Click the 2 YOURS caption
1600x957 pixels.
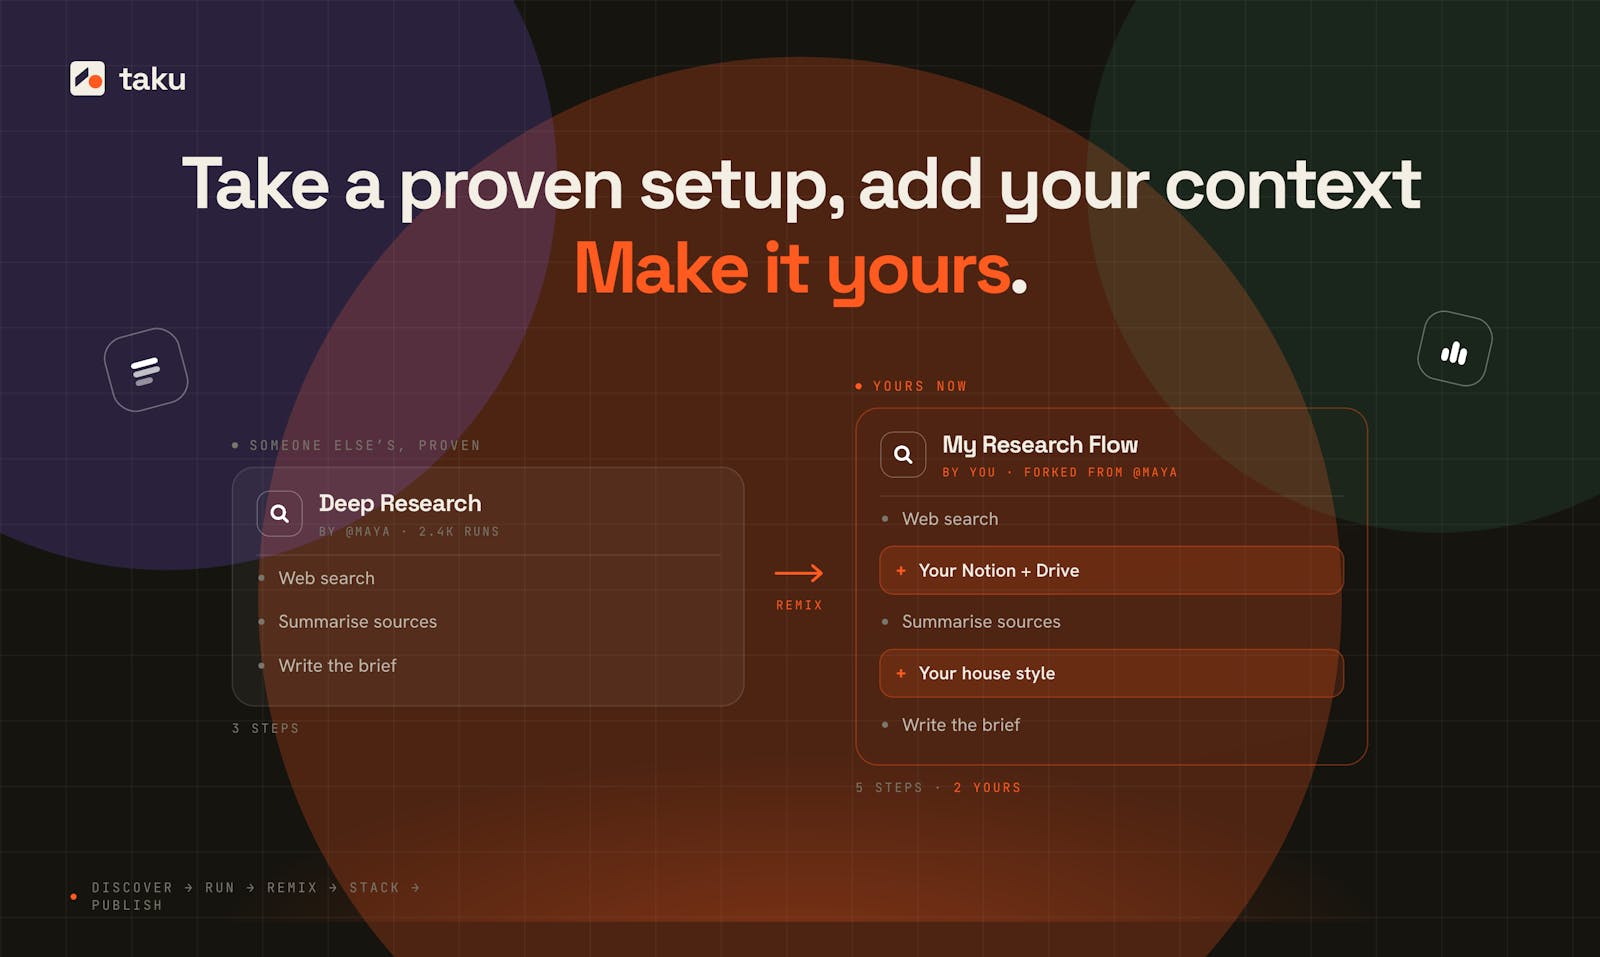pyautogui.click(x=987, y=787)
